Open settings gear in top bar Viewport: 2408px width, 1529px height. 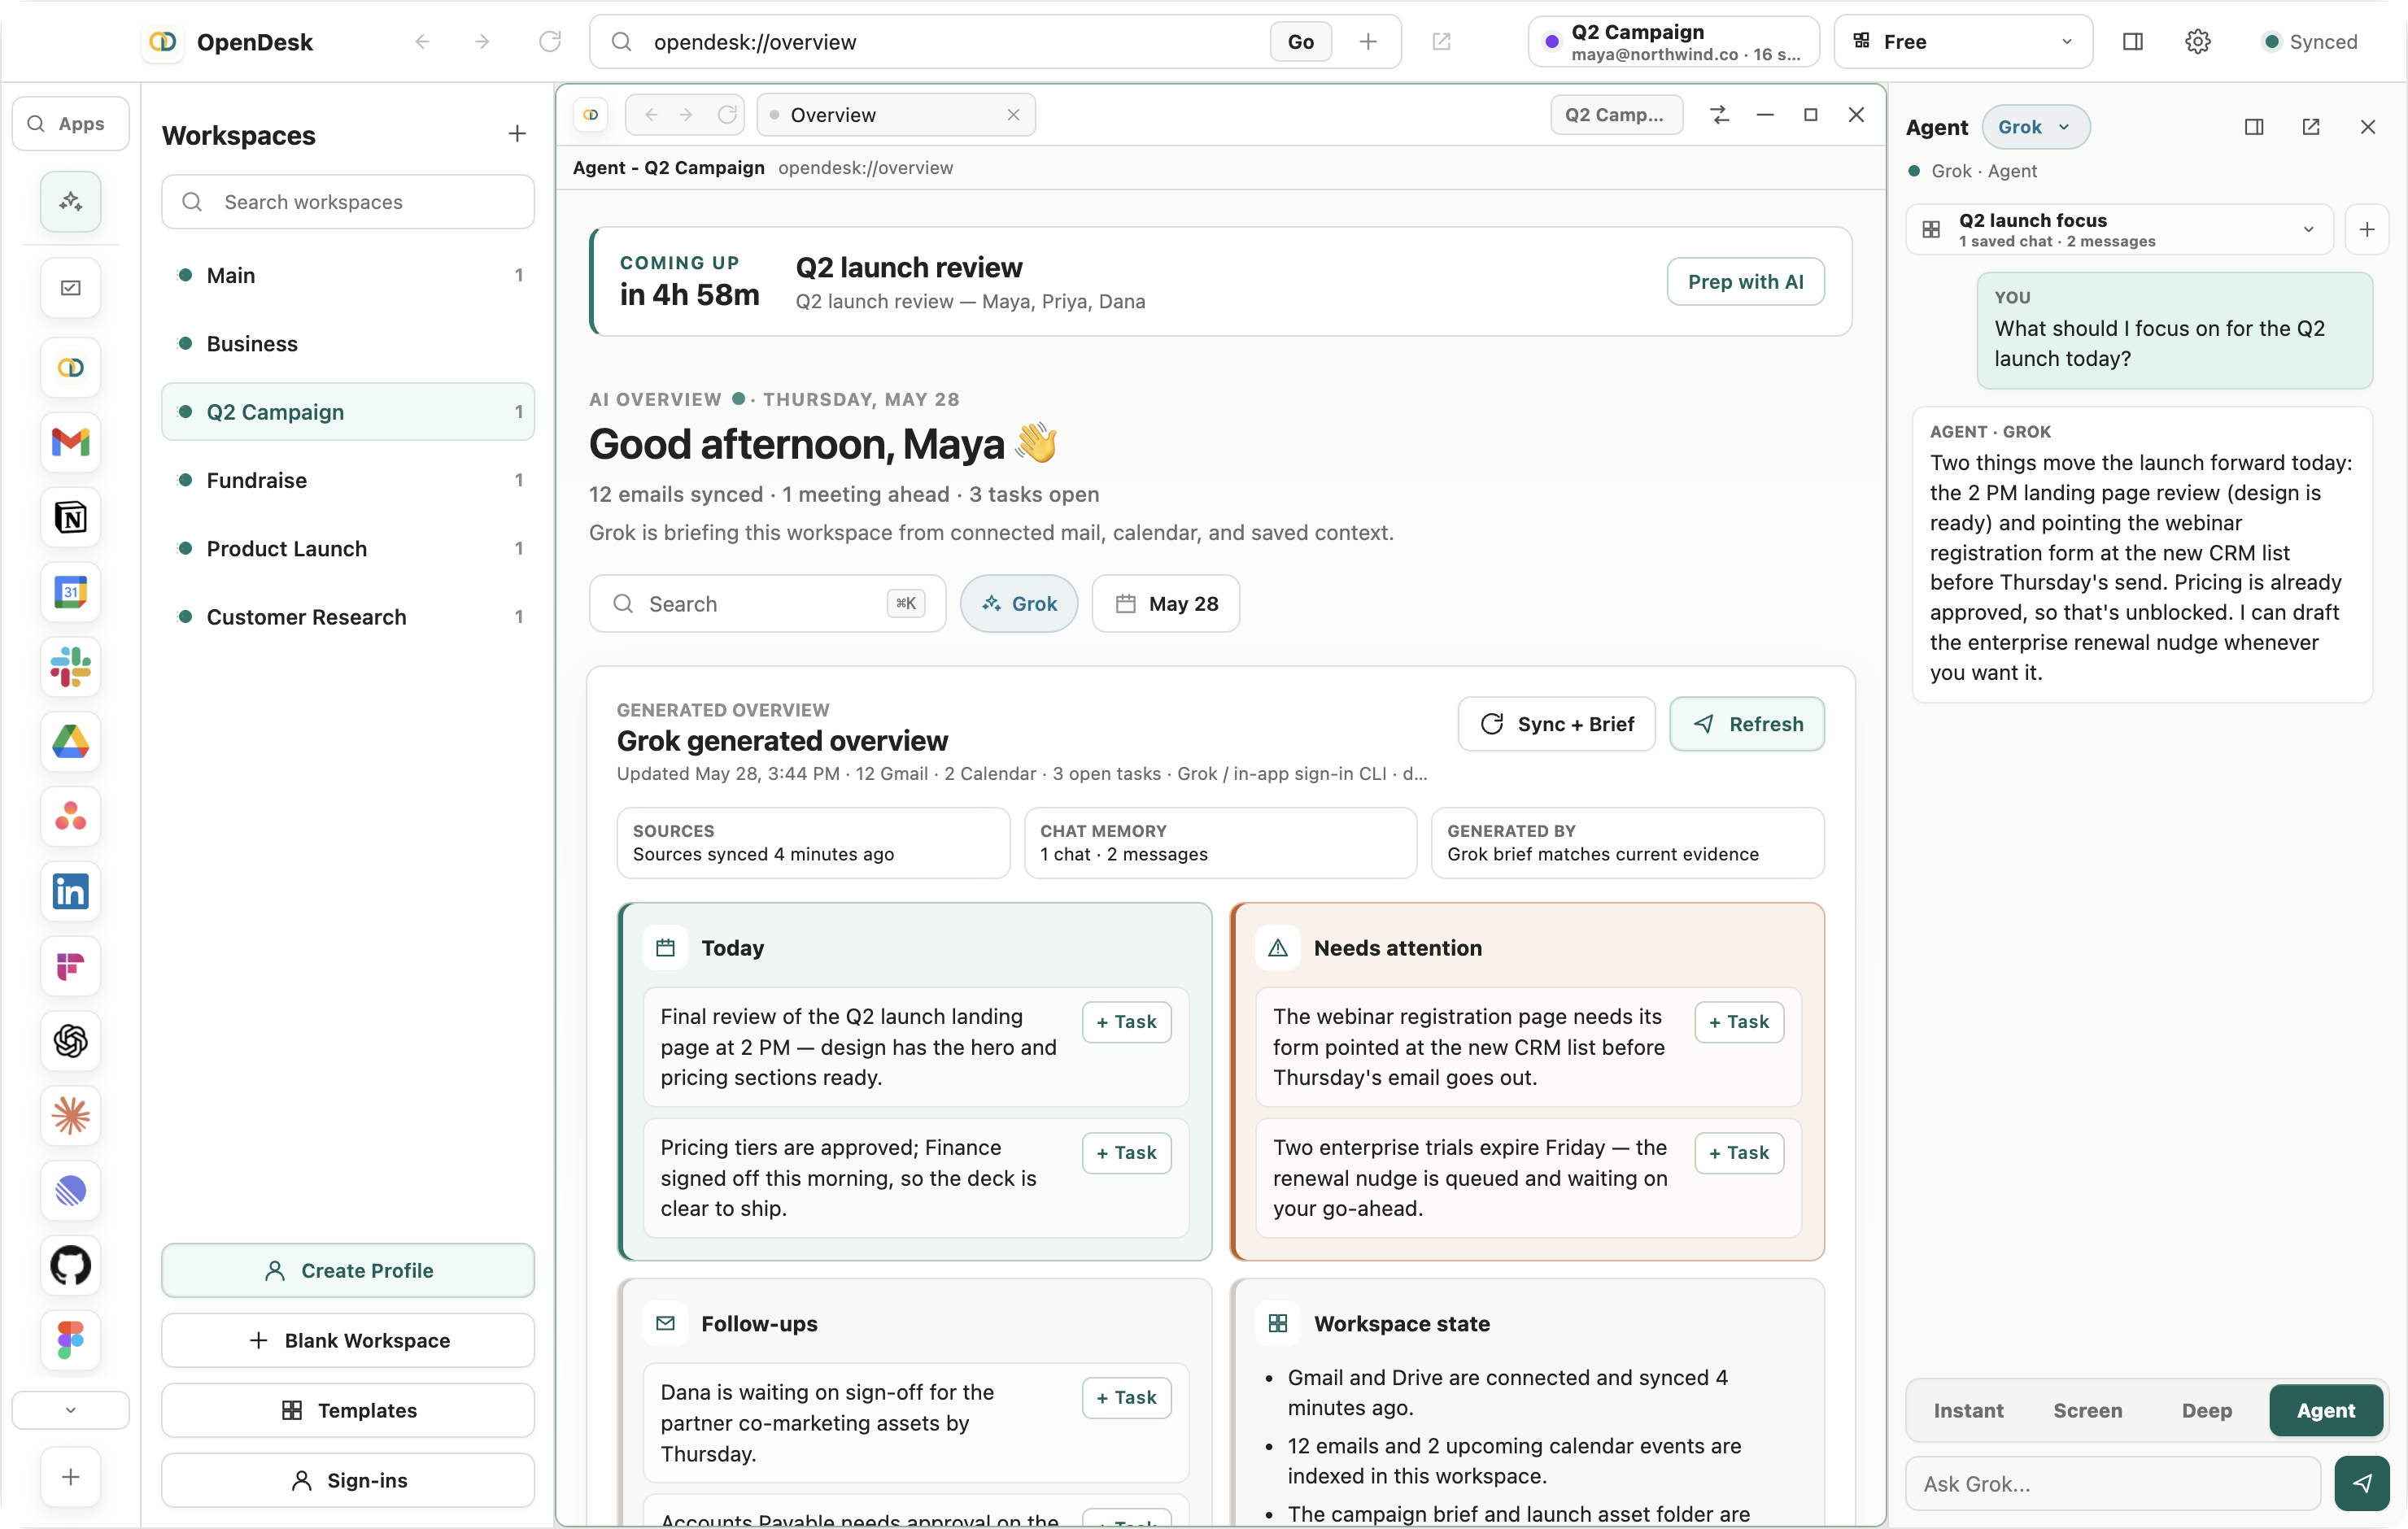click(x=2197, y=41)
